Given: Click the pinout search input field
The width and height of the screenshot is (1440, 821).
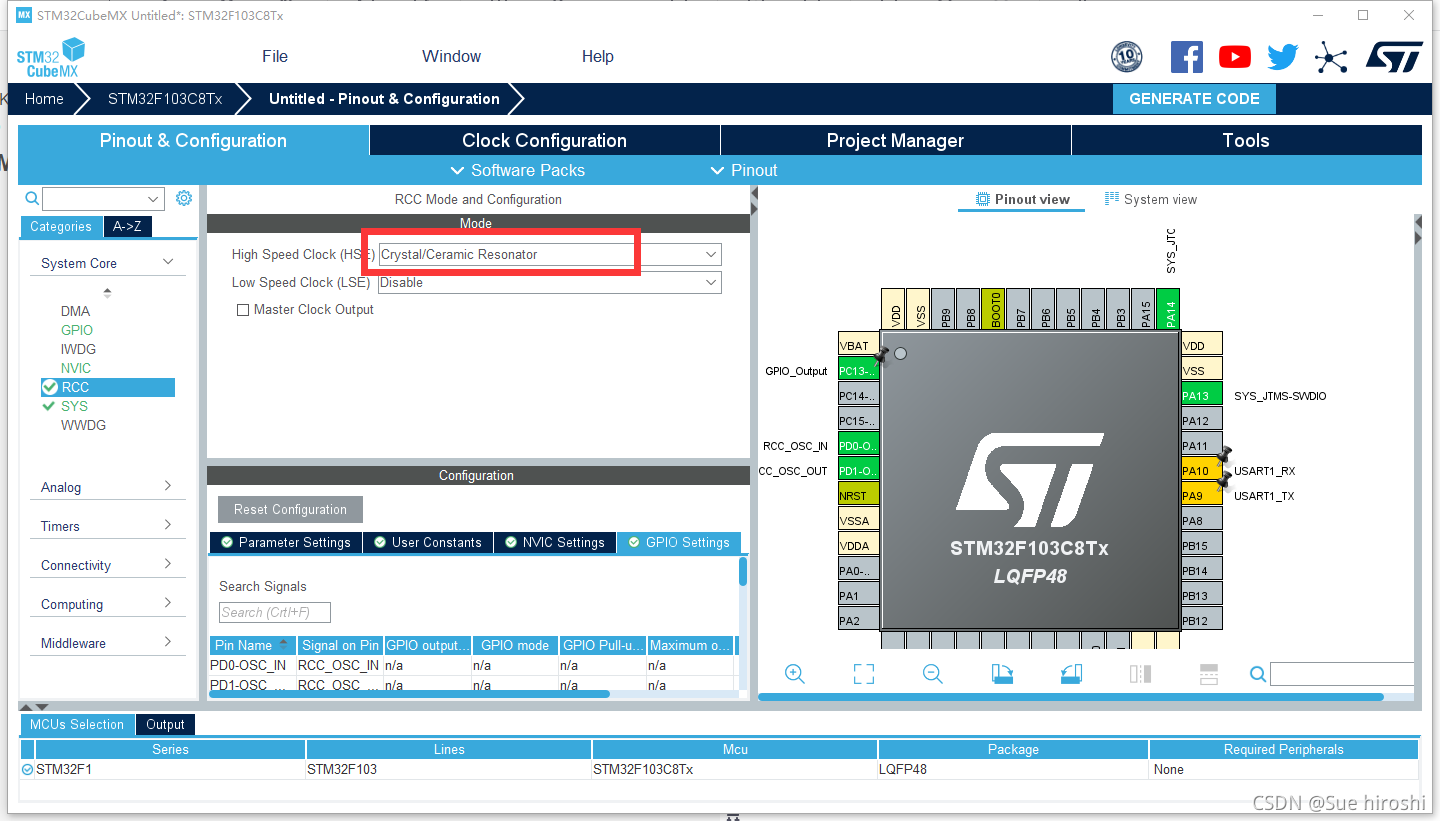Looking at the screenshot, I should [1342, 674].
